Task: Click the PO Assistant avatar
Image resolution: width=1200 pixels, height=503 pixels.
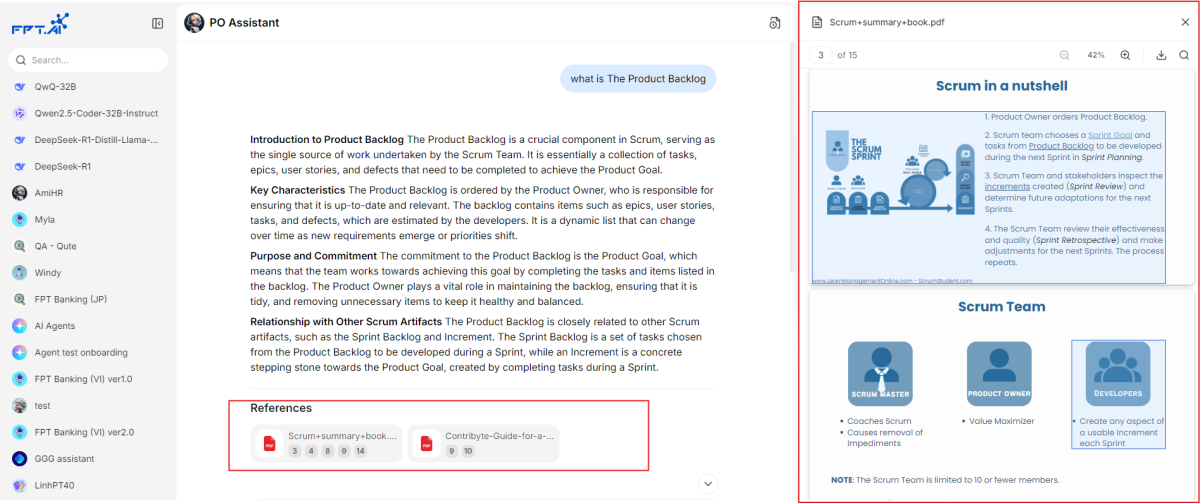Action: [194, 23]
